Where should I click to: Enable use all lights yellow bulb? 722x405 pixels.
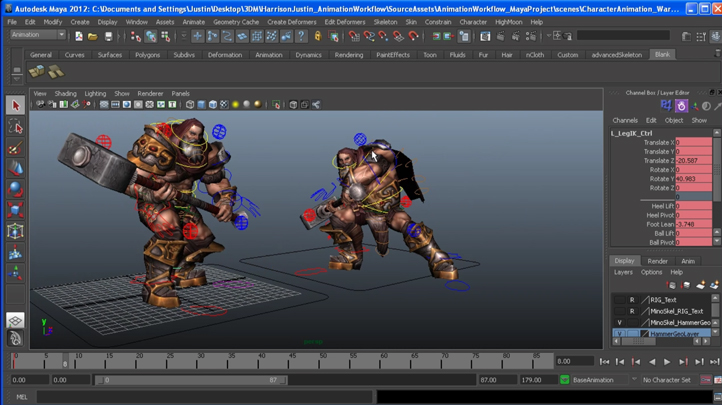(235, 104)
